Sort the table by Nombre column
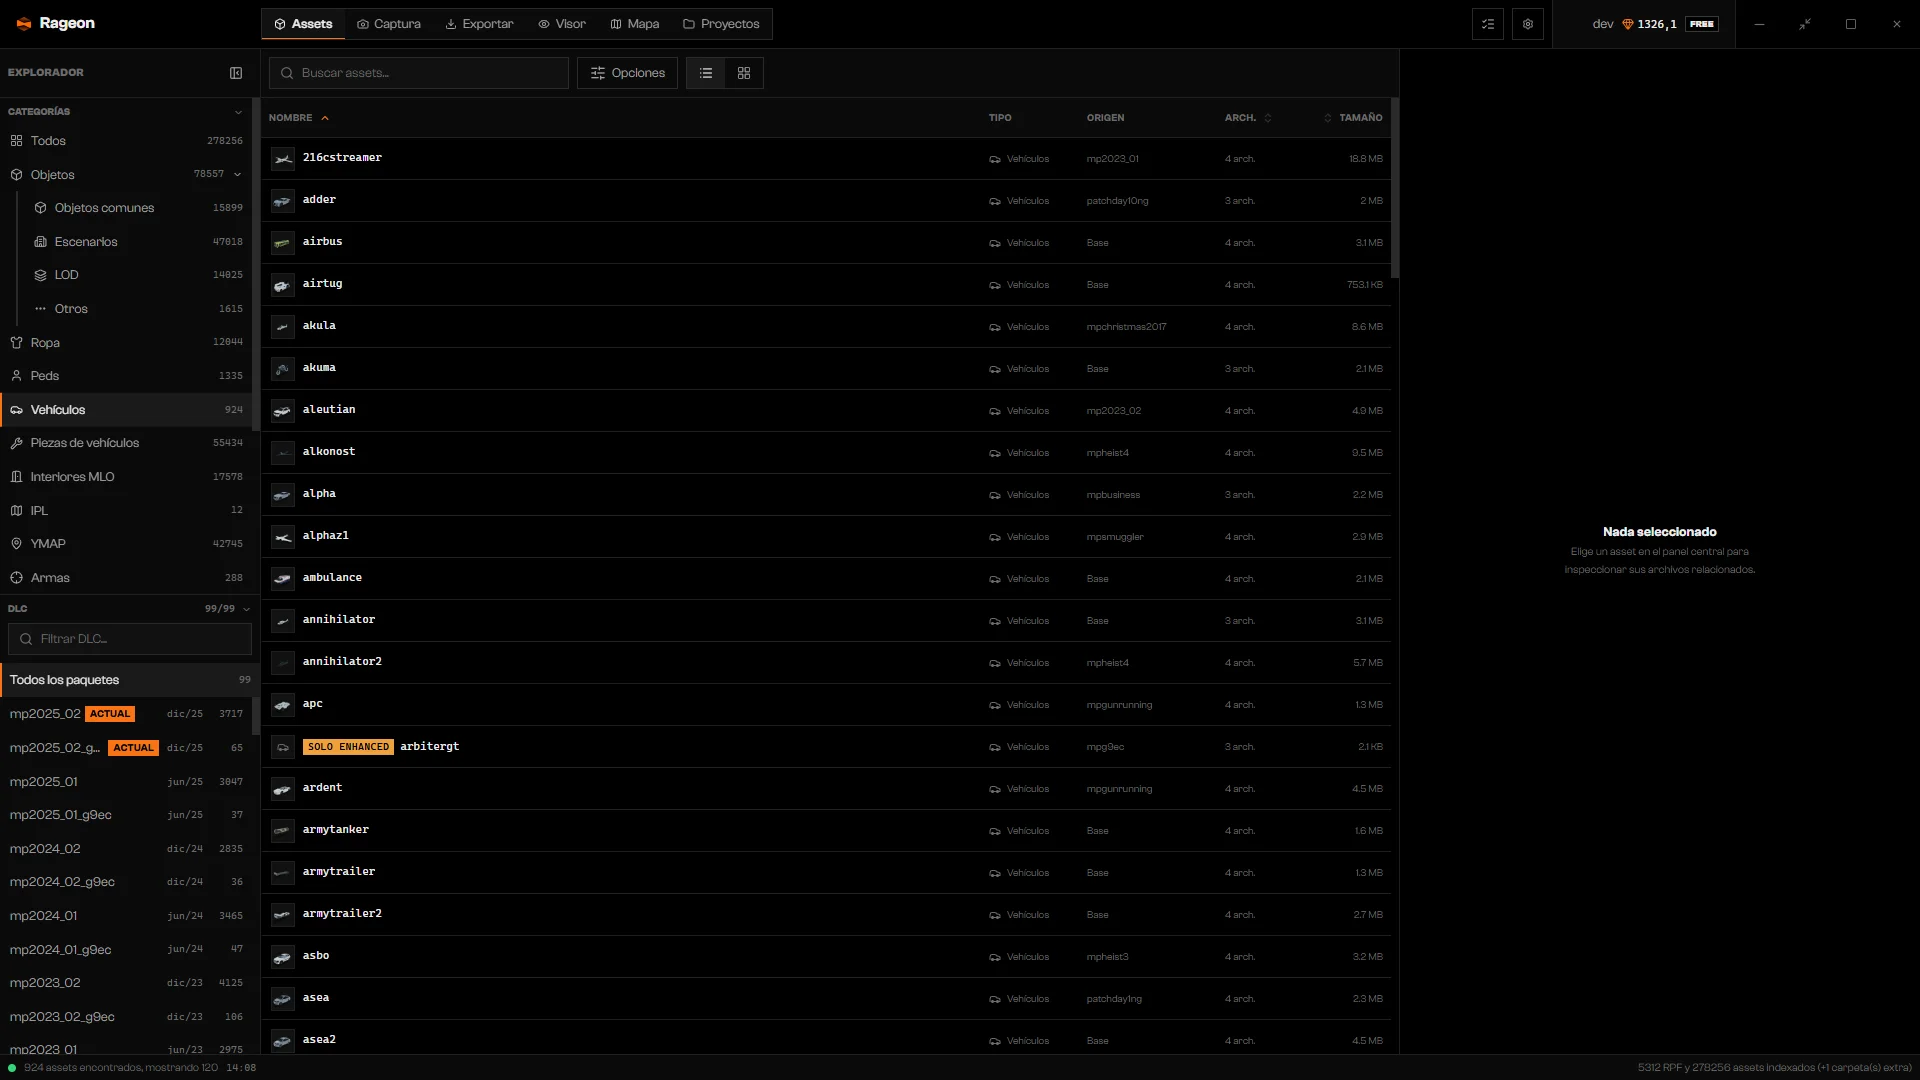 click(x=298, y=118)
